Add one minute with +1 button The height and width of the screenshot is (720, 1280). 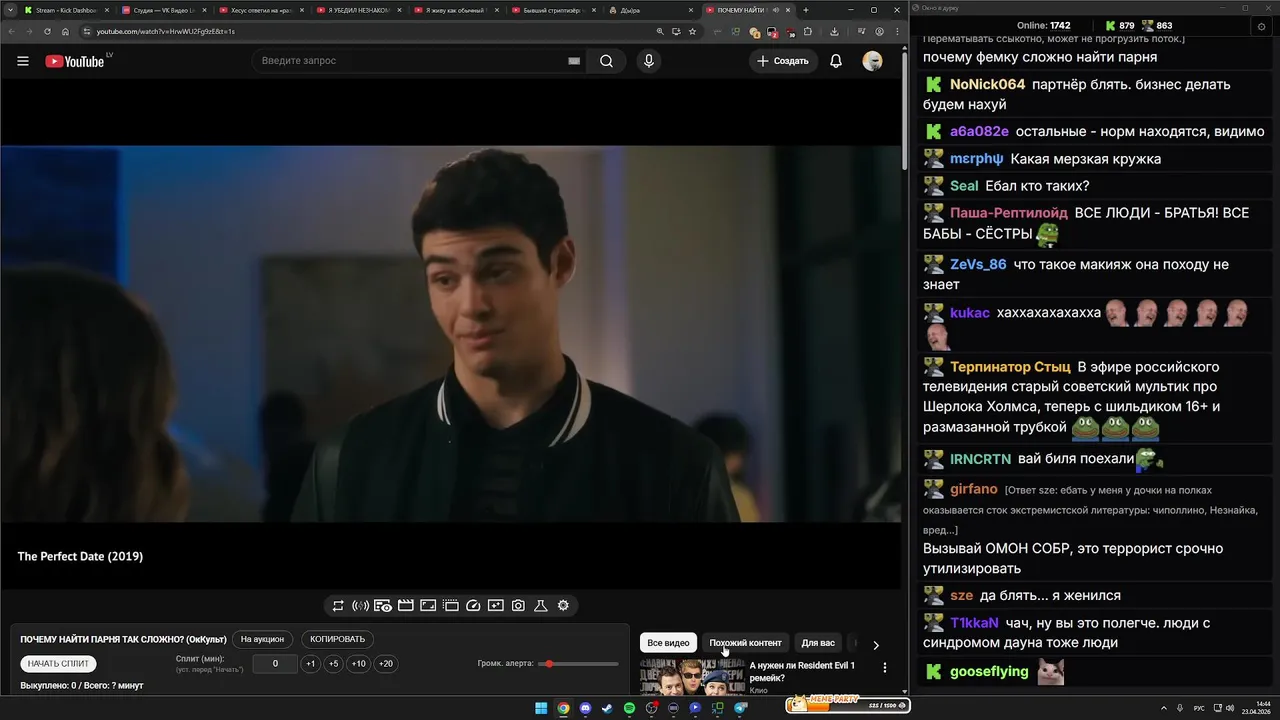(311, 664)
